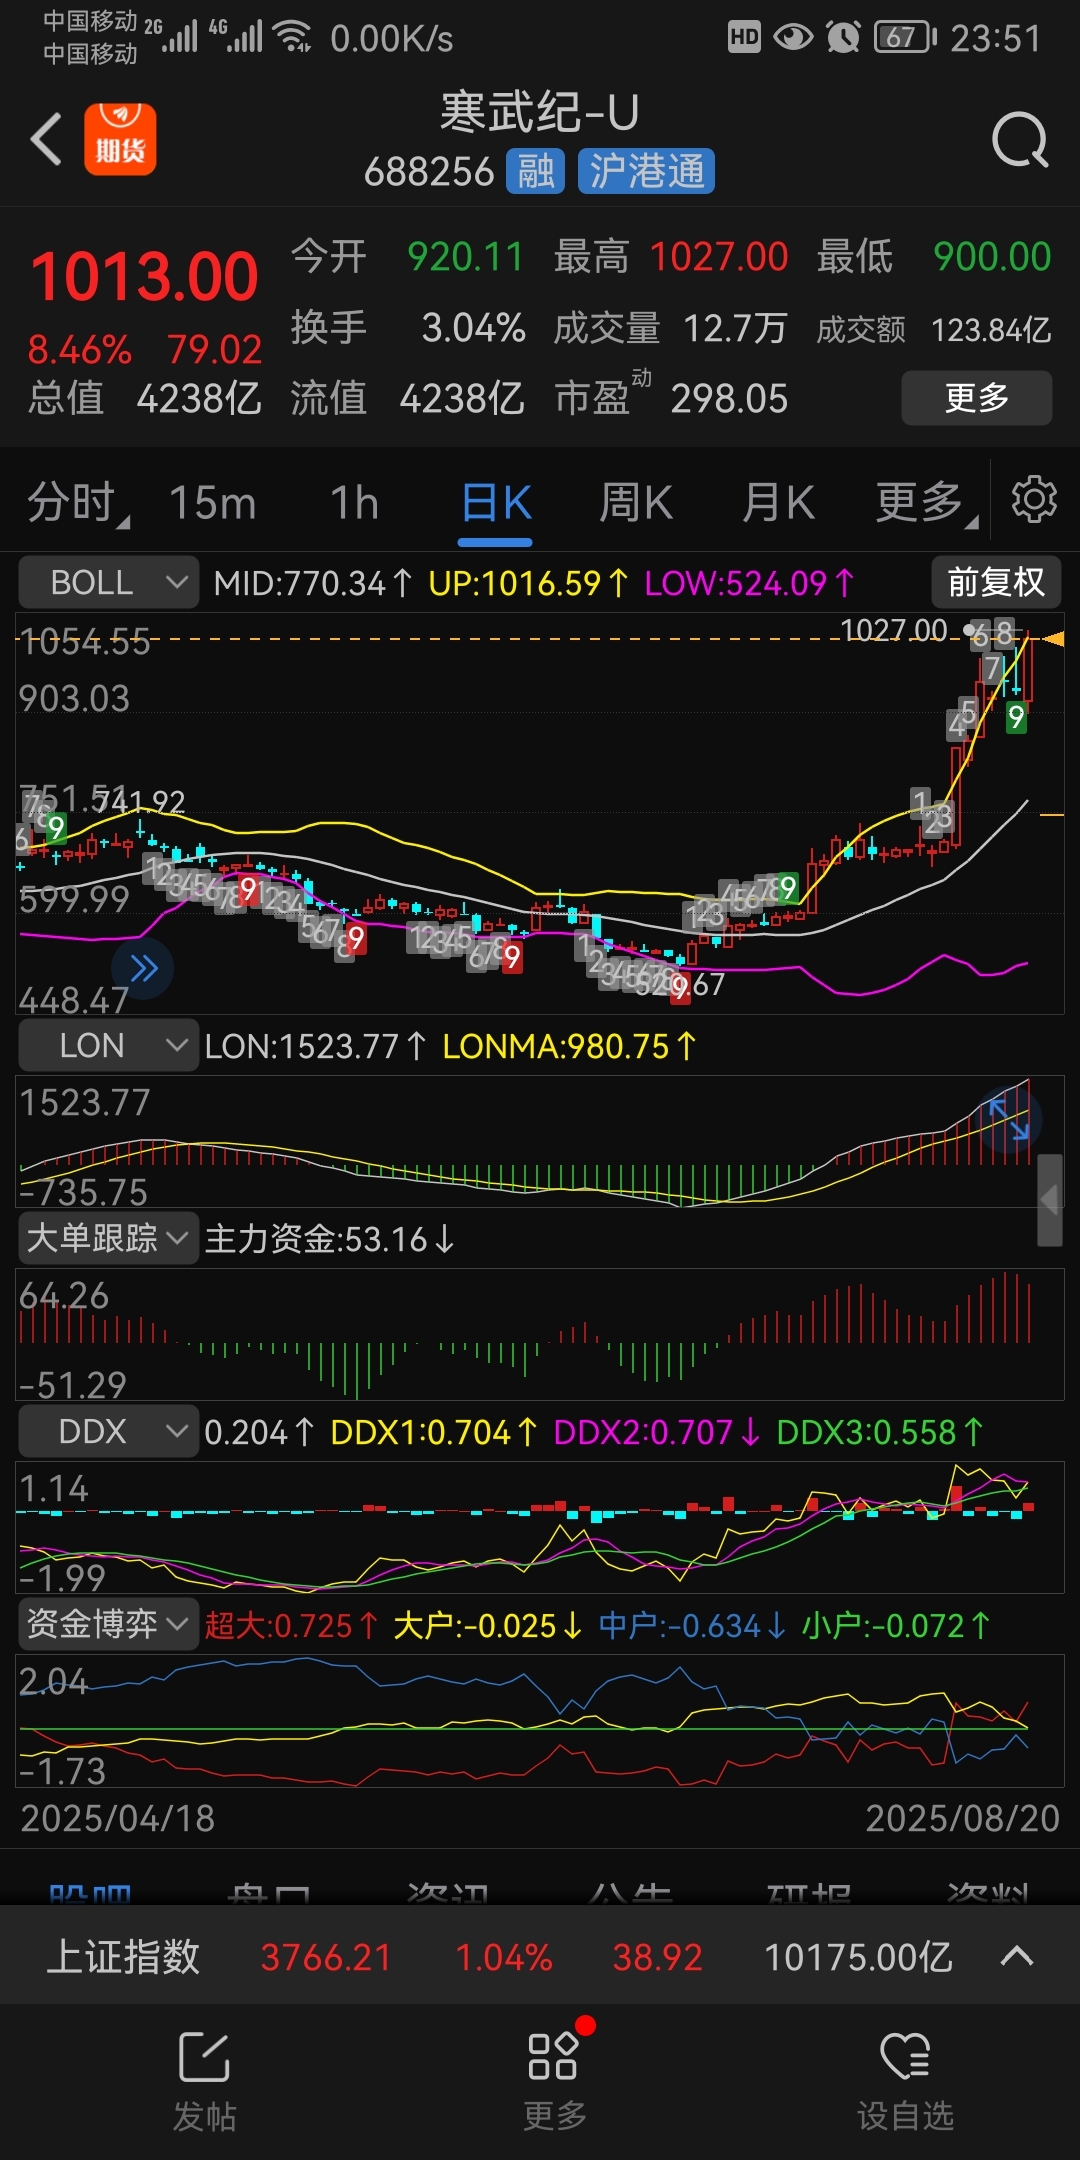This screenshot has height=2160, width=1080.
Task: Open the 更多 grid icon at bottom
Action: 554,2079
